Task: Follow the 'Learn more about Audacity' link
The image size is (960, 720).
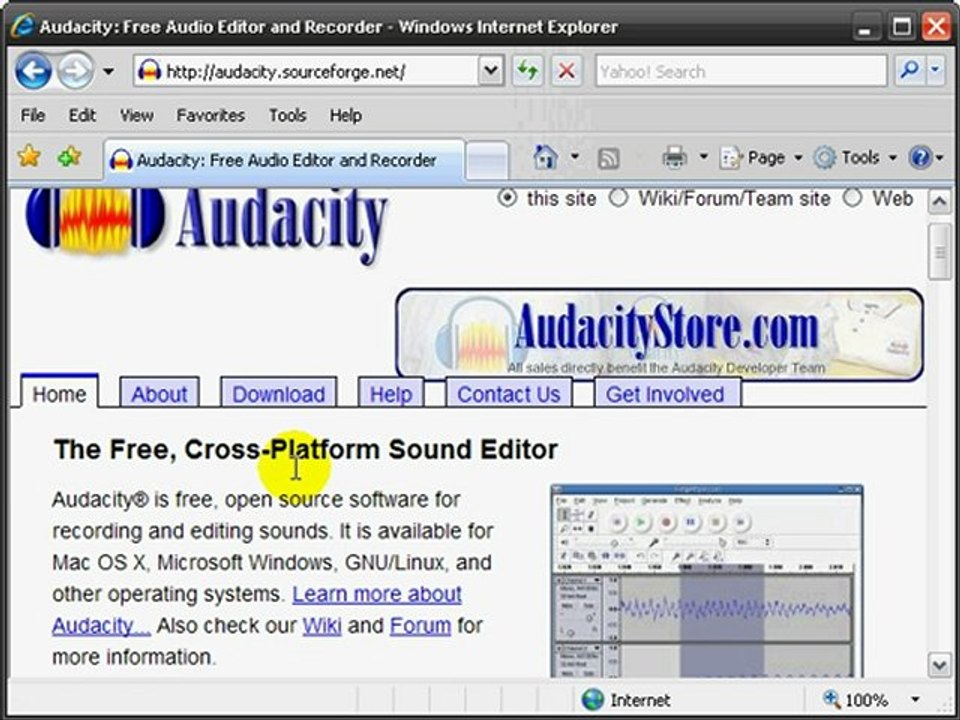Action: pos(377,594)
